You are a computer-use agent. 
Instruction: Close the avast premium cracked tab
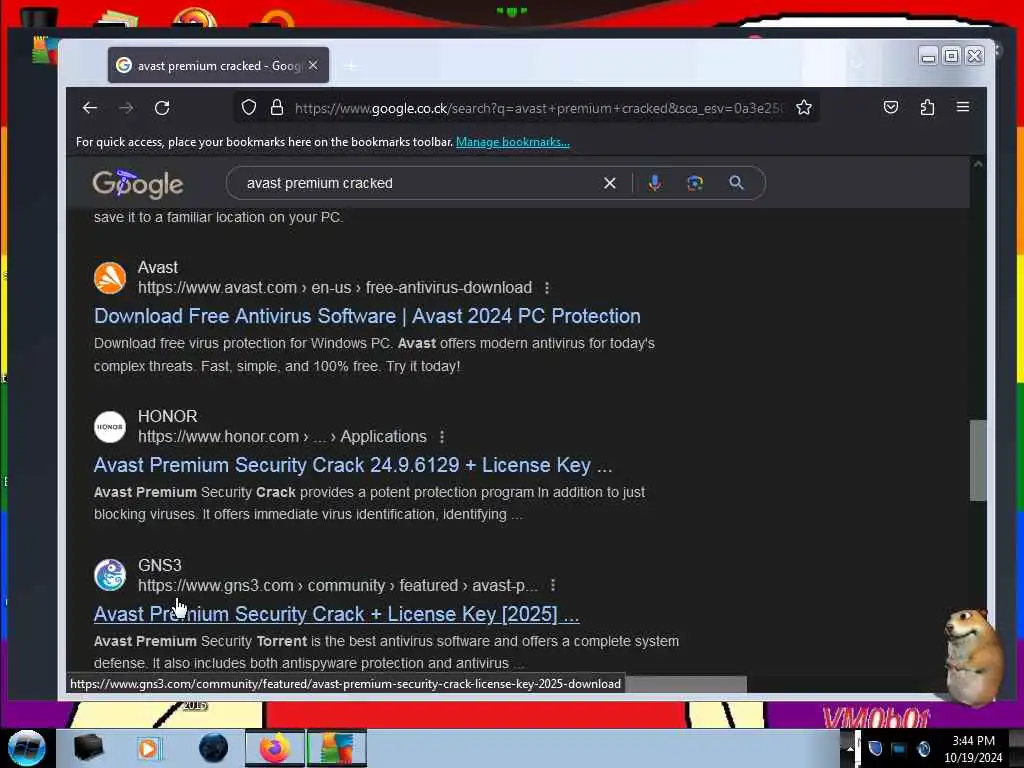313,65
